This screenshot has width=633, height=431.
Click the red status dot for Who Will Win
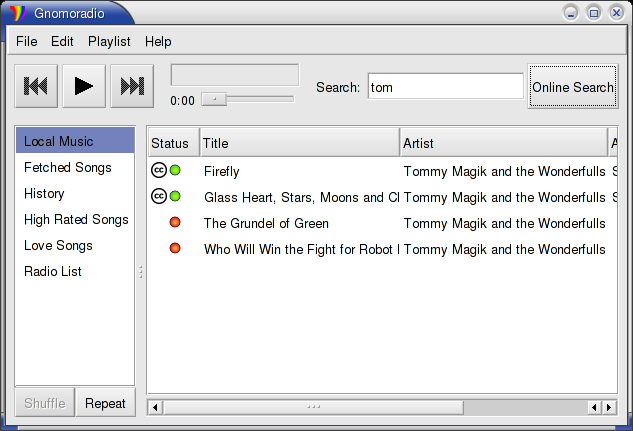175,249
